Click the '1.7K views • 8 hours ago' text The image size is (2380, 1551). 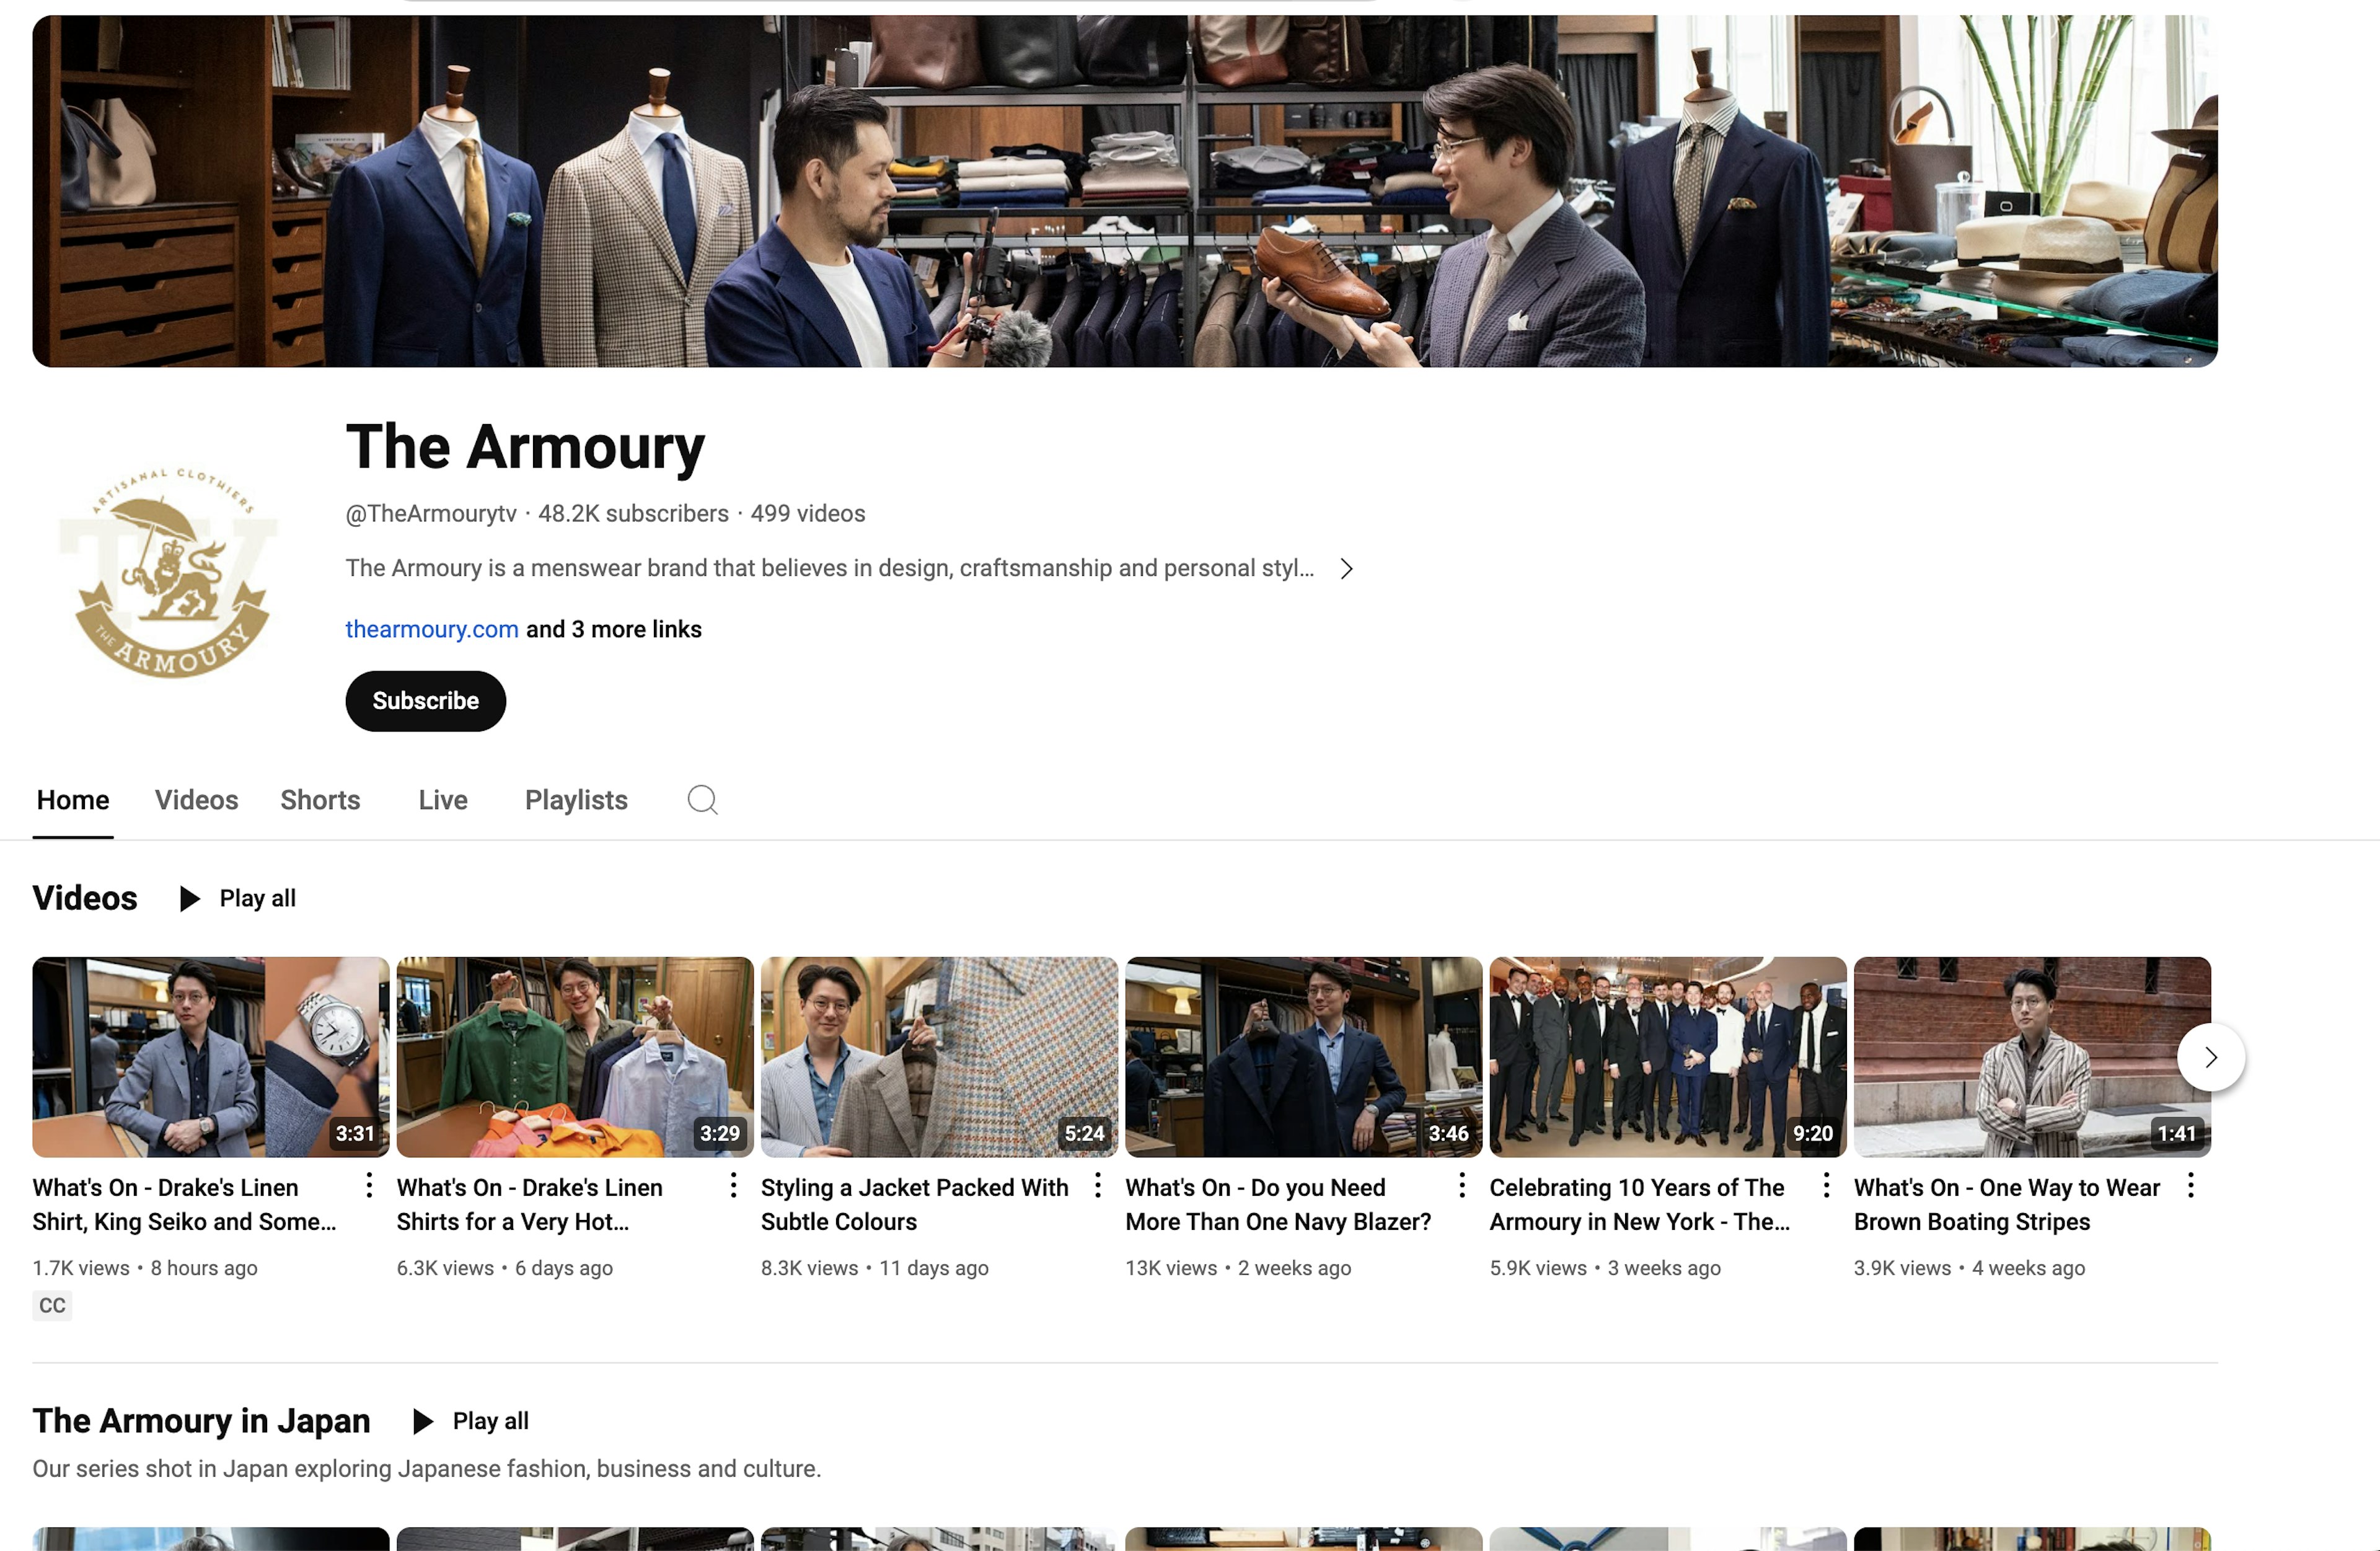(x=145, y=1268)
